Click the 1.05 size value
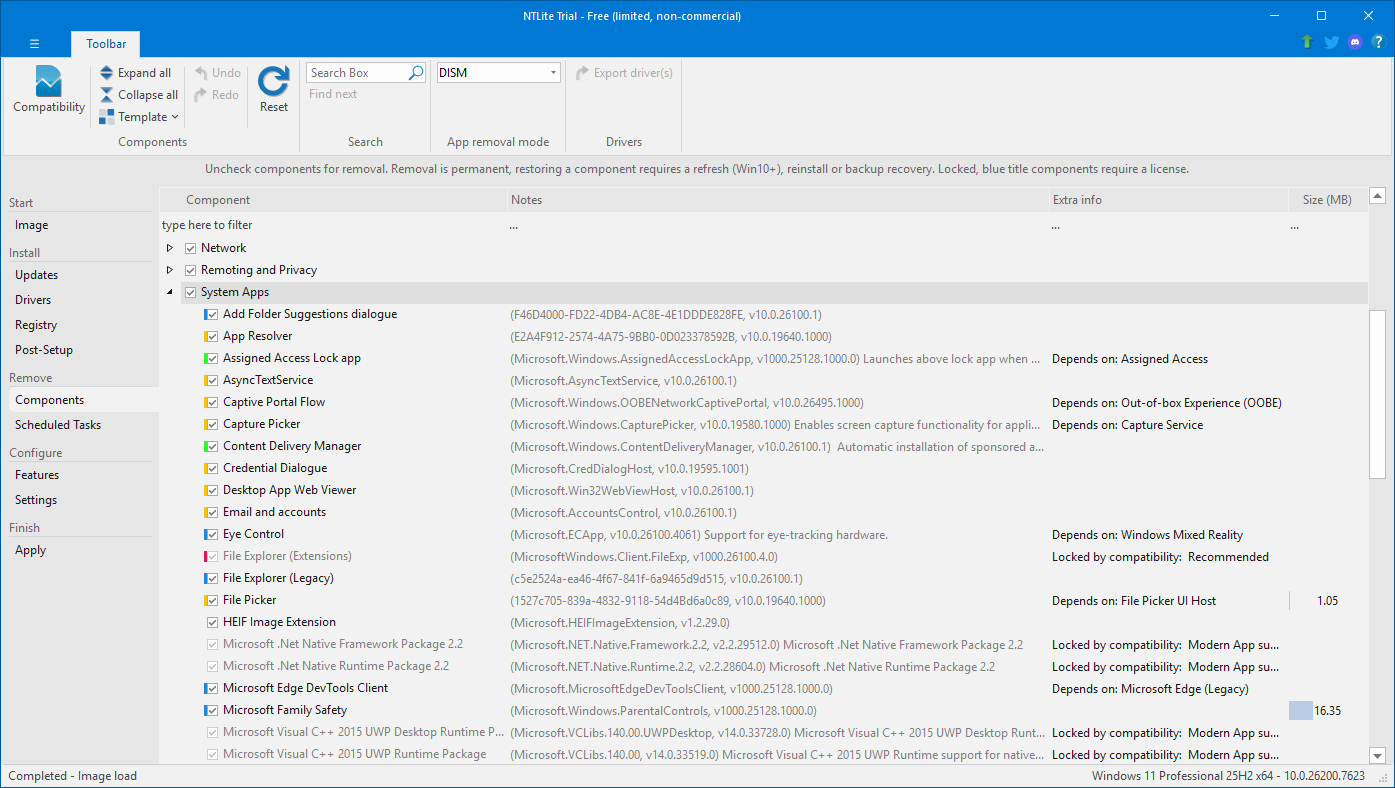The height and width of the screenshot is (788, 1395). (x=1327, y=601)
